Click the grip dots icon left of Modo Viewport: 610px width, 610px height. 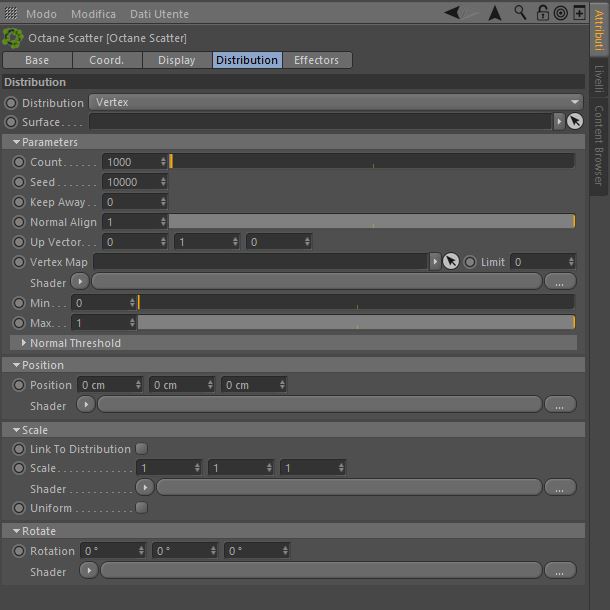pos(11,14)
